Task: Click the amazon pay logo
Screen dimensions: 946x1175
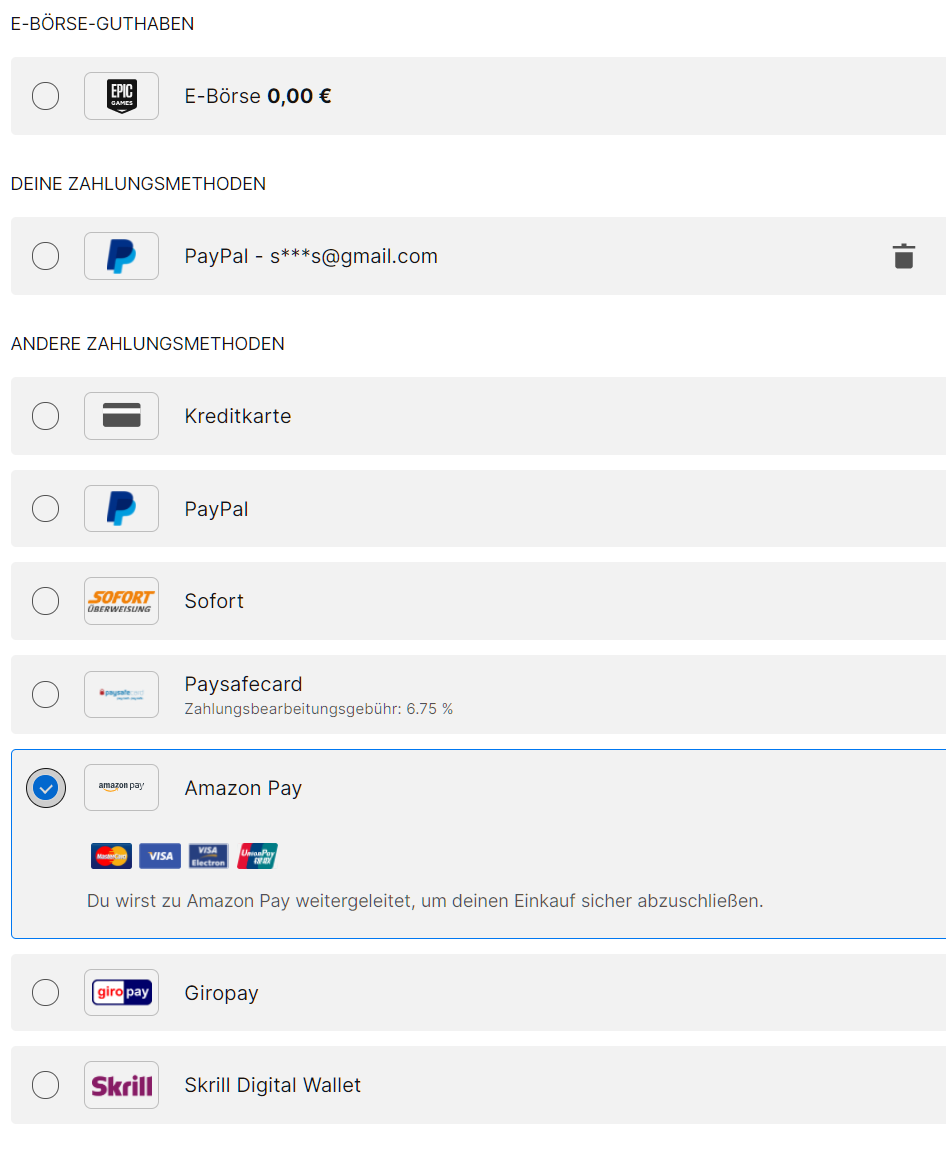Action: pos(121,788)
